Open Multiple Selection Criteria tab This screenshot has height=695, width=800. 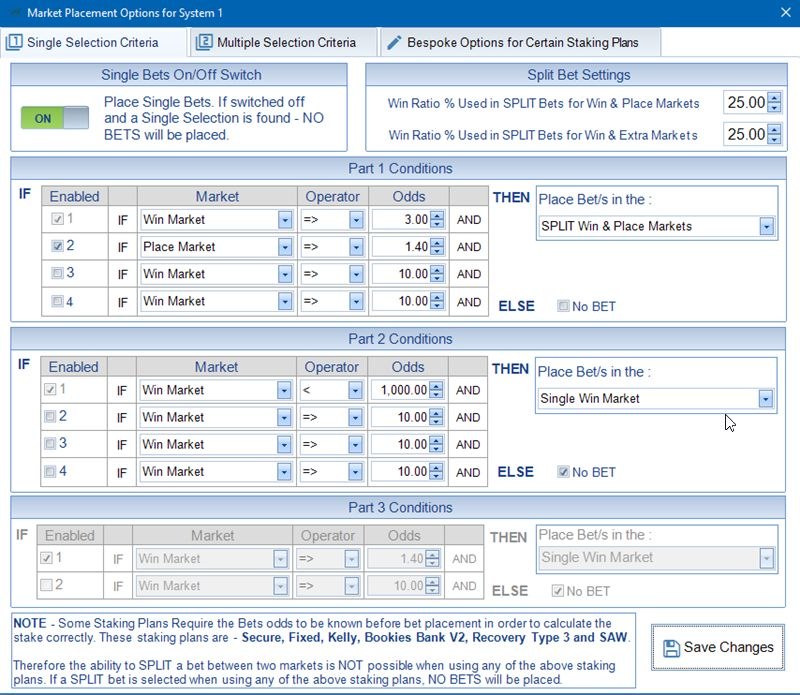click(283, 42)
